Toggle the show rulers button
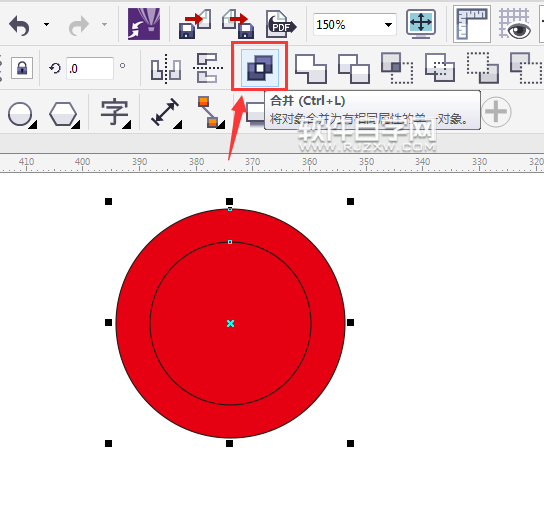 coord(472,24)
